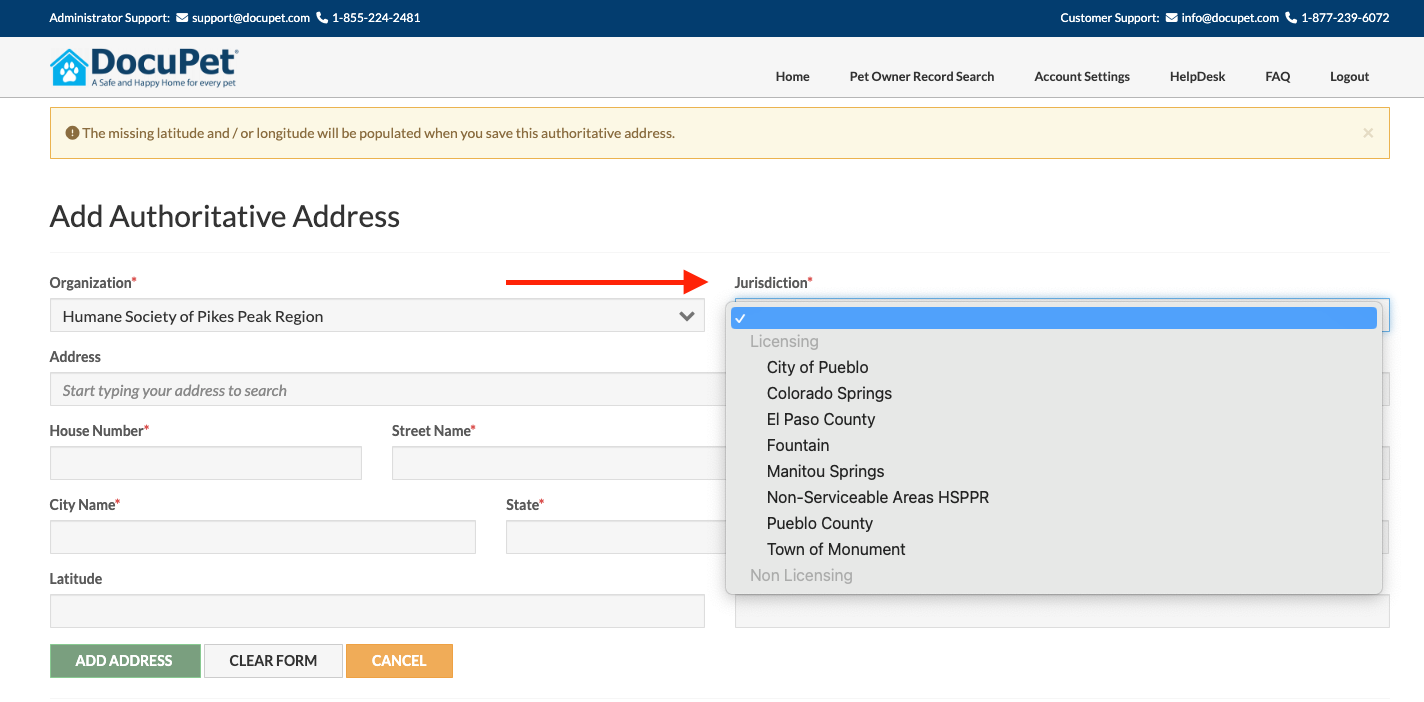Image resolution: width=1424 pixels, height=702 pixels.
Task: Email support@docupet.com link
Action: pyautogui.click(x=250, y=18)
